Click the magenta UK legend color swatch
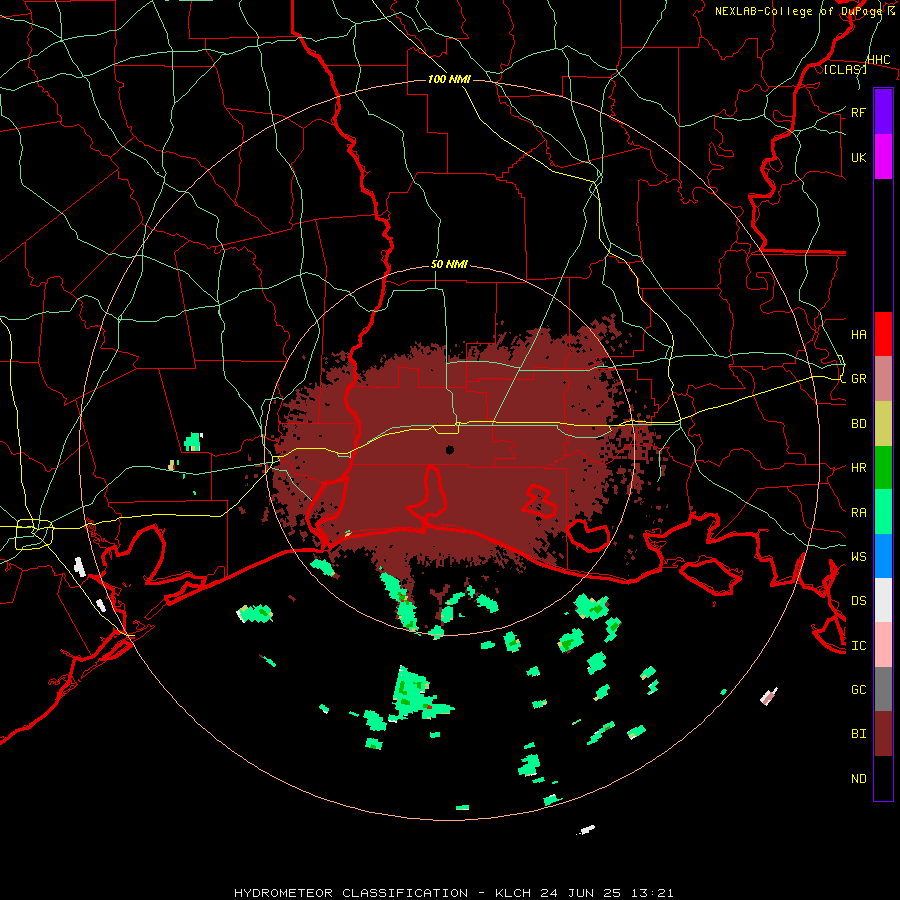This screenshot has height=900, width=900. (x=883, y=157)
